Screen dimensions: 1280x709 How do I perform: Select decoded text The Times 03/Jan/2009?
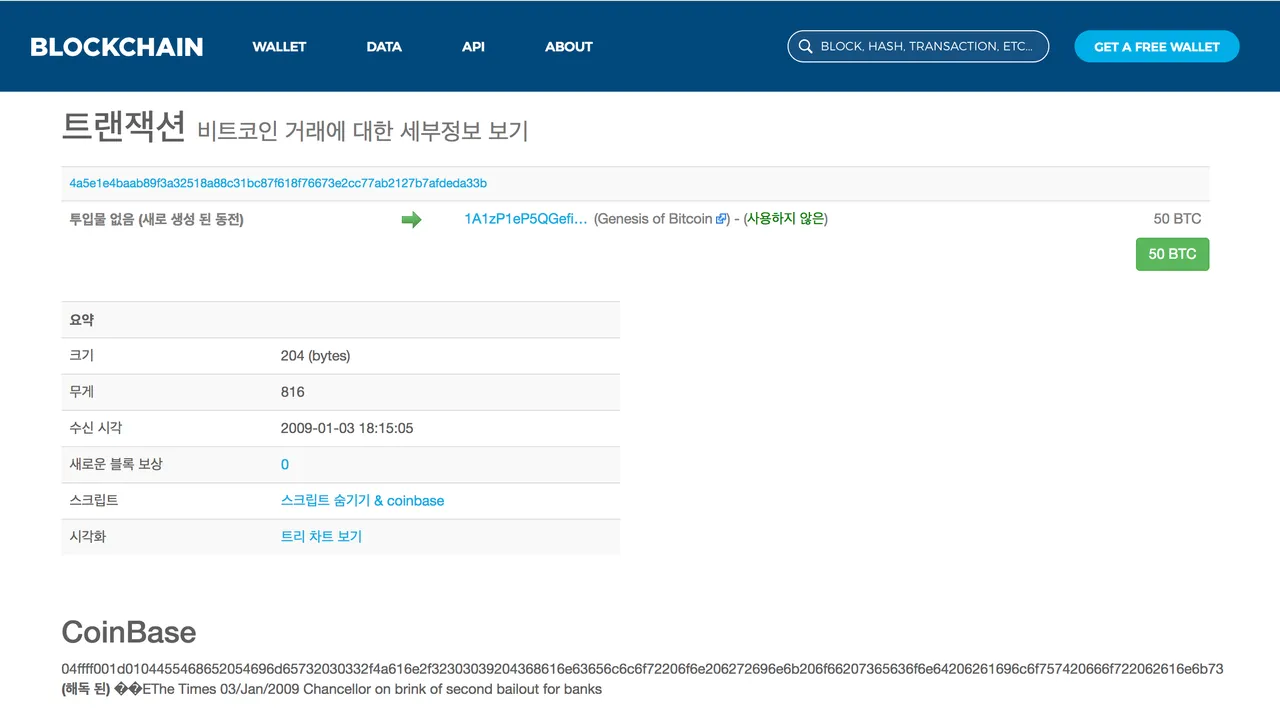[x=371, y=689]
